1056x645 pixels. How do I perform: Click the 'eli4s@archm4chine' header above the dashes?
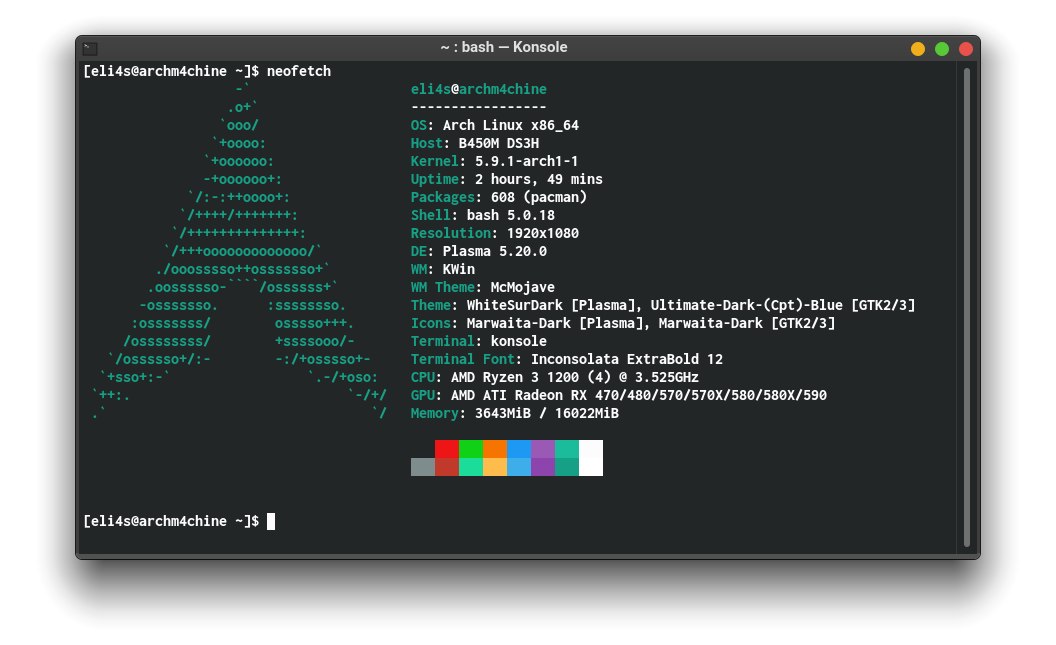(x=479, y=89)
